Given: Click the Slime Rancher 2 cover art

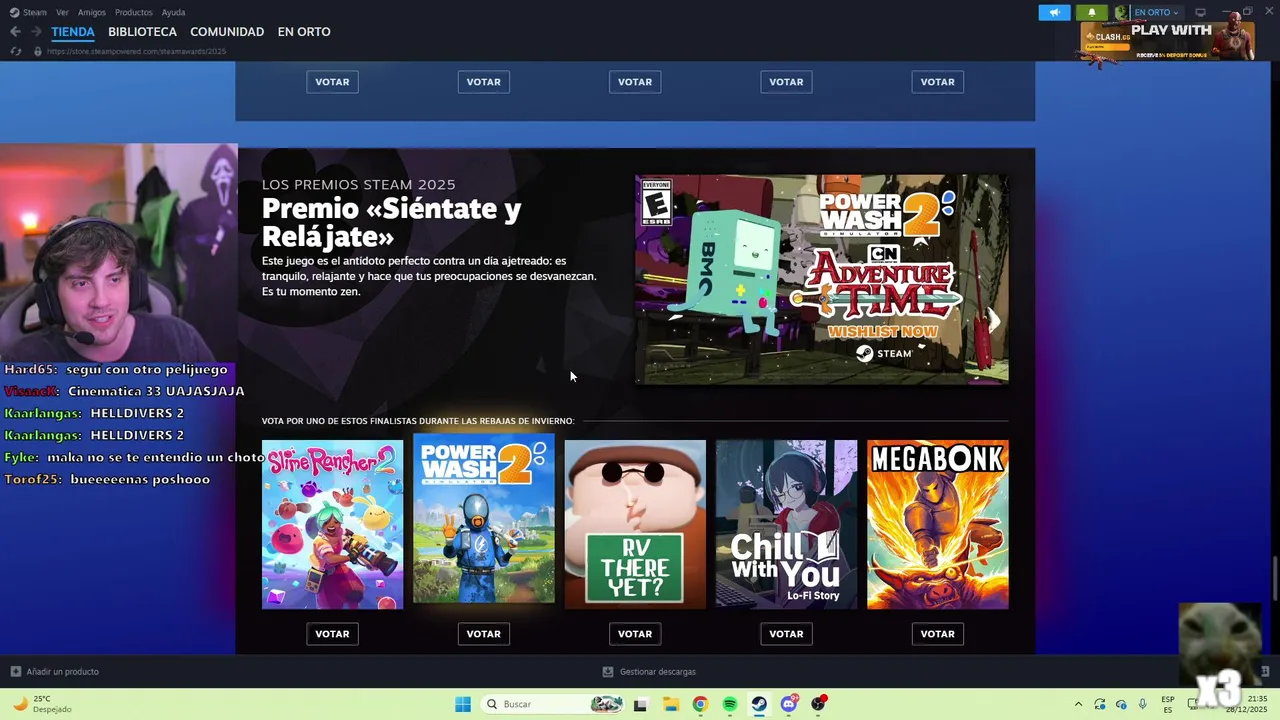Looking at the screenshot, I should 332,524.
